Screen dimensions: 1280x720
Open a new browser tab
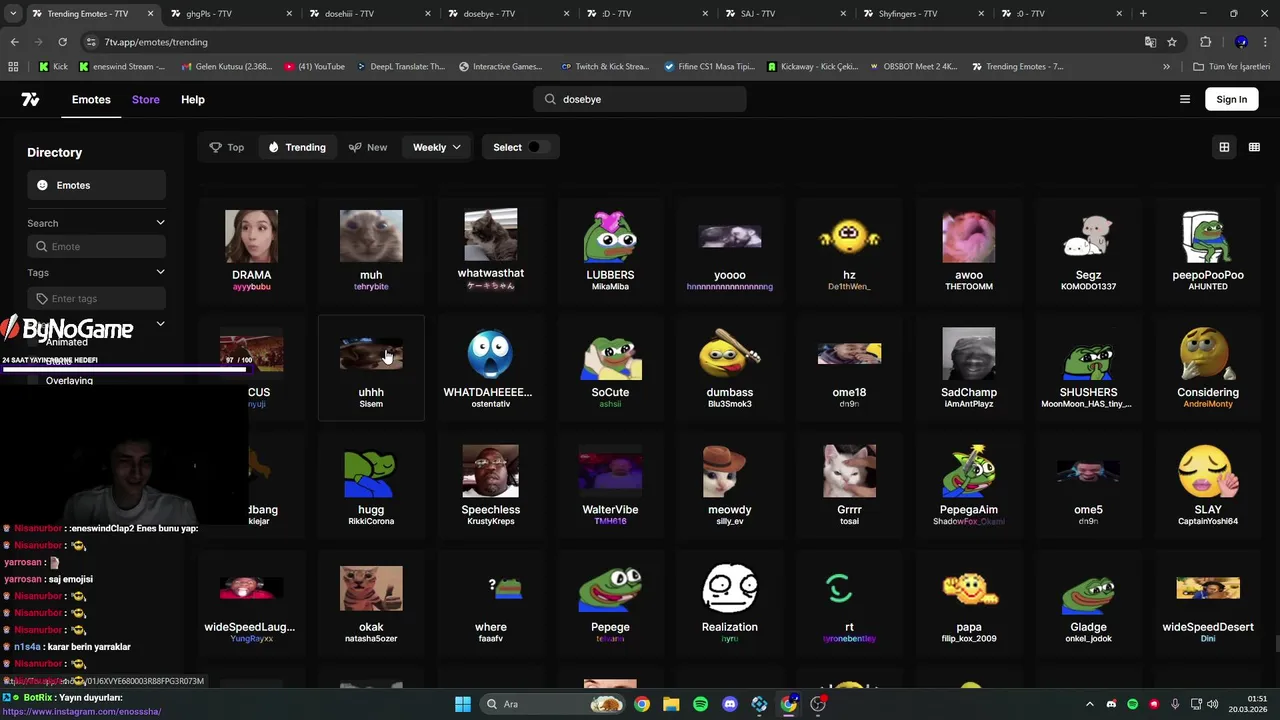pyautogui.click(x=1143, y=13)
